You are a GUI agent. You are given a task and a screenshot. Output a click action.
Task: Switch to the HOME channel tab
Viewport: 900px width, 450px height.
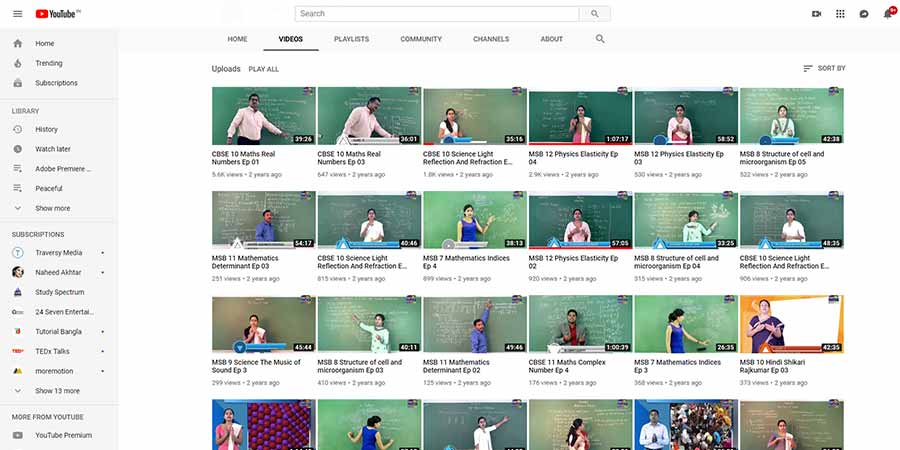(237, 39)
